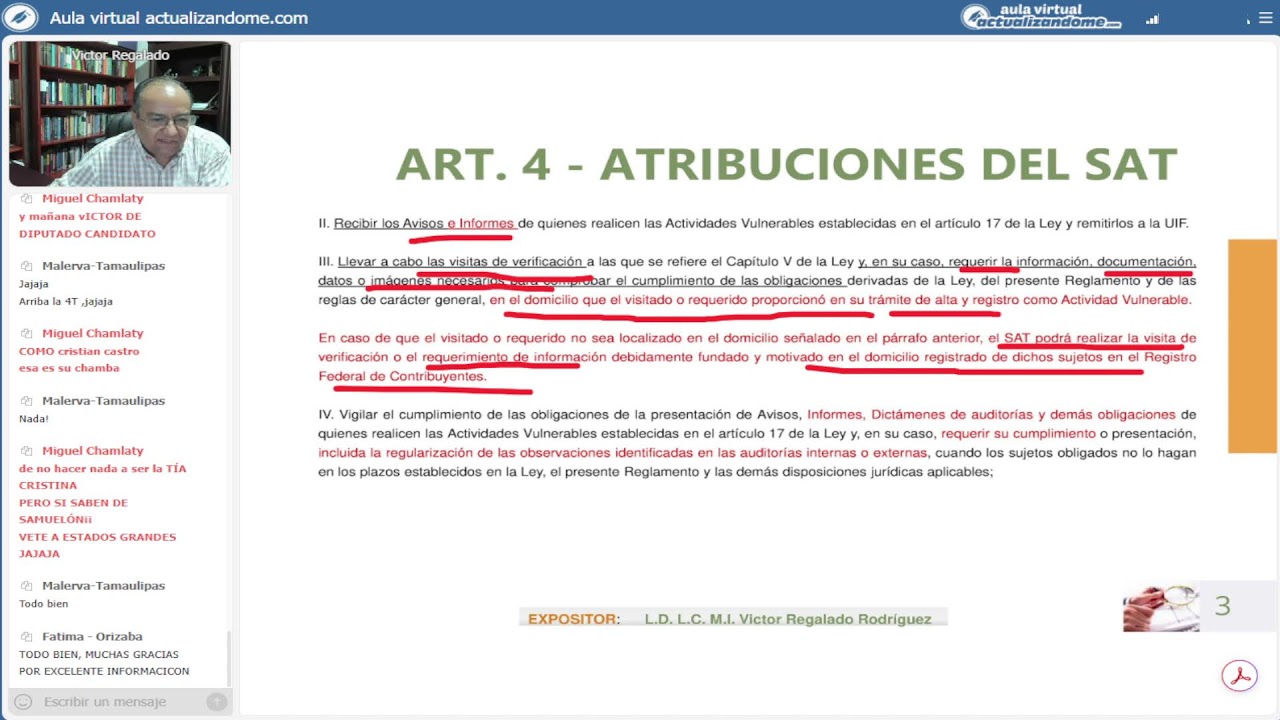Click the actualizandome.com header logo
This screenshot has height=720, width=1280.
coord(1040,17)
